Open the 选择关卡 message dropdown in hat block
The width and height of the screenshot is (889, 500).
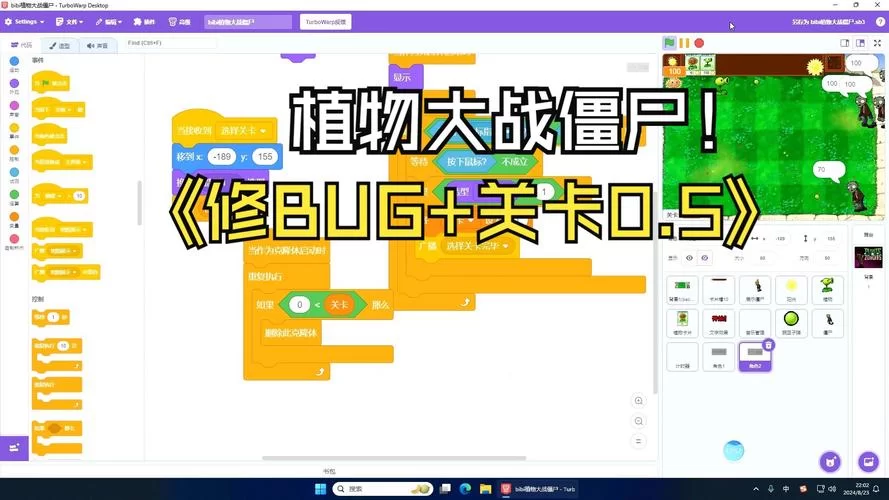point(244,130)
